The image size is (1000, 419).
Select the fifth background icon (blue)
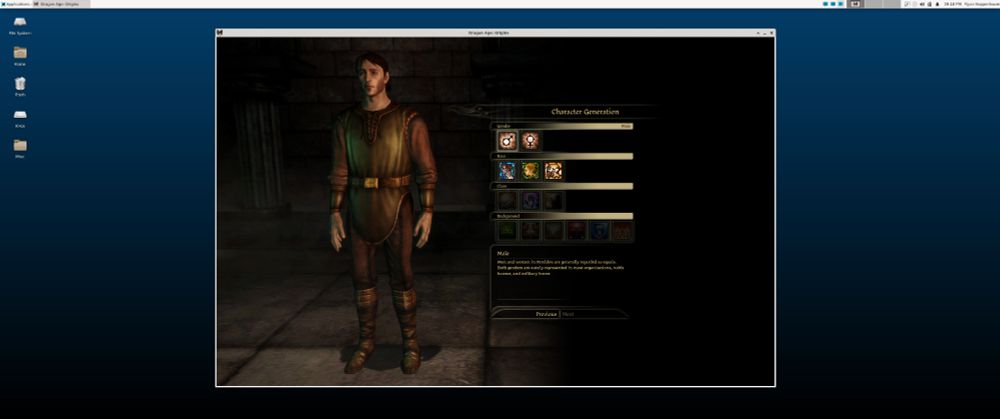tap(599, 230)
